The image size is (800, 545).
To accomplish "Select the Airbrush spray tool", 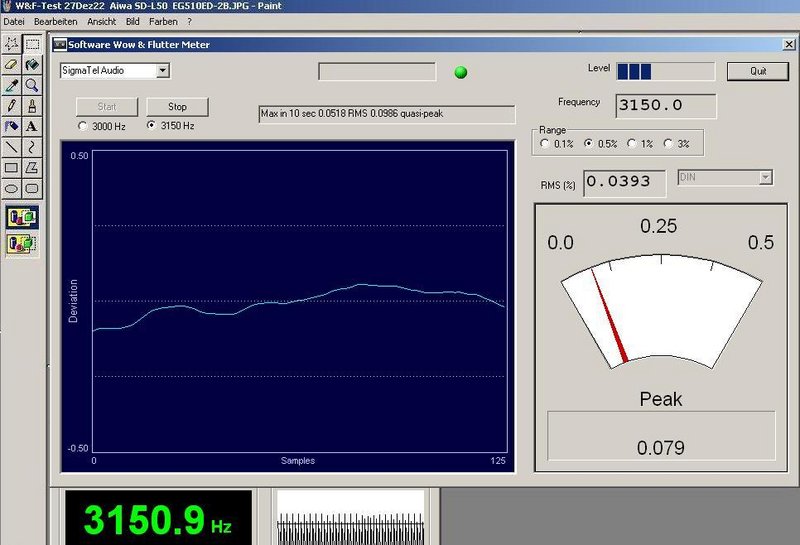I will click(x=12, y=126).
